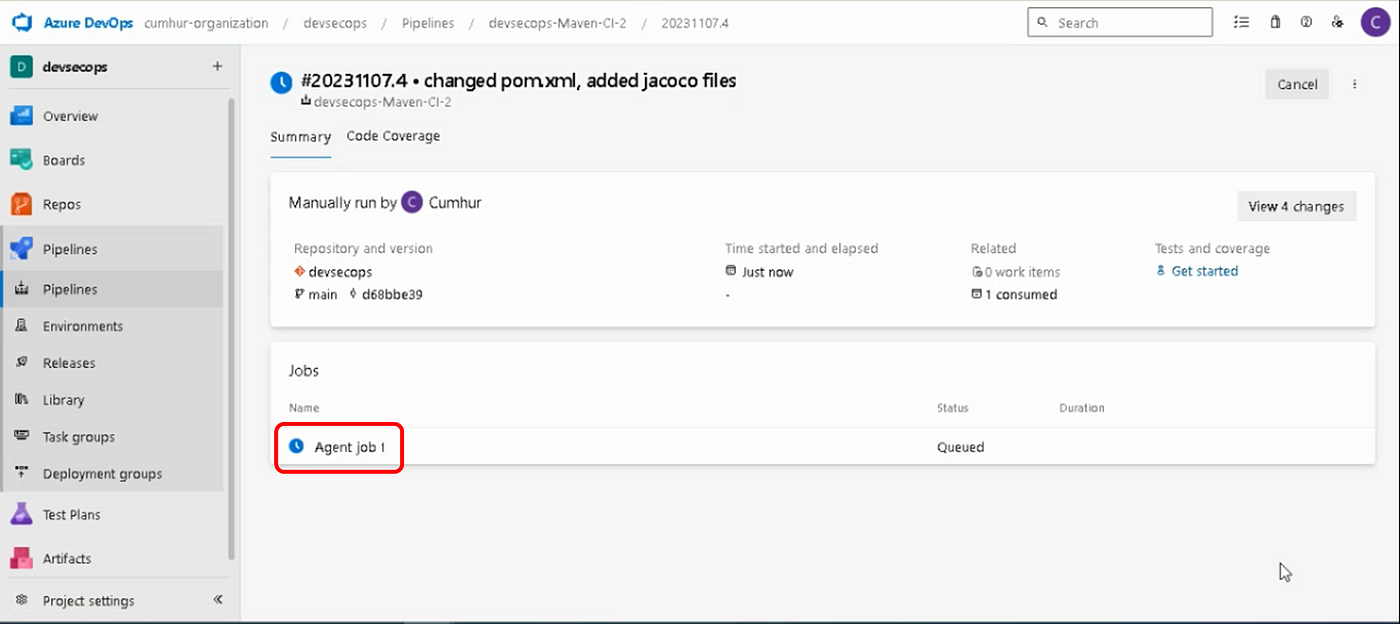The height and width of the screenshot is (624, 1400).
Task: Switch to the Summary tab
Action: (x=300, y=137)
